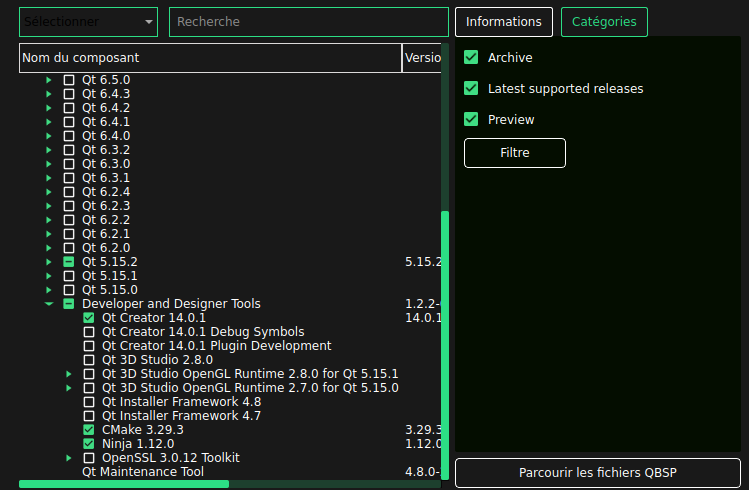Click version 3.29.3 in CMake row

(x=423, y=430)
